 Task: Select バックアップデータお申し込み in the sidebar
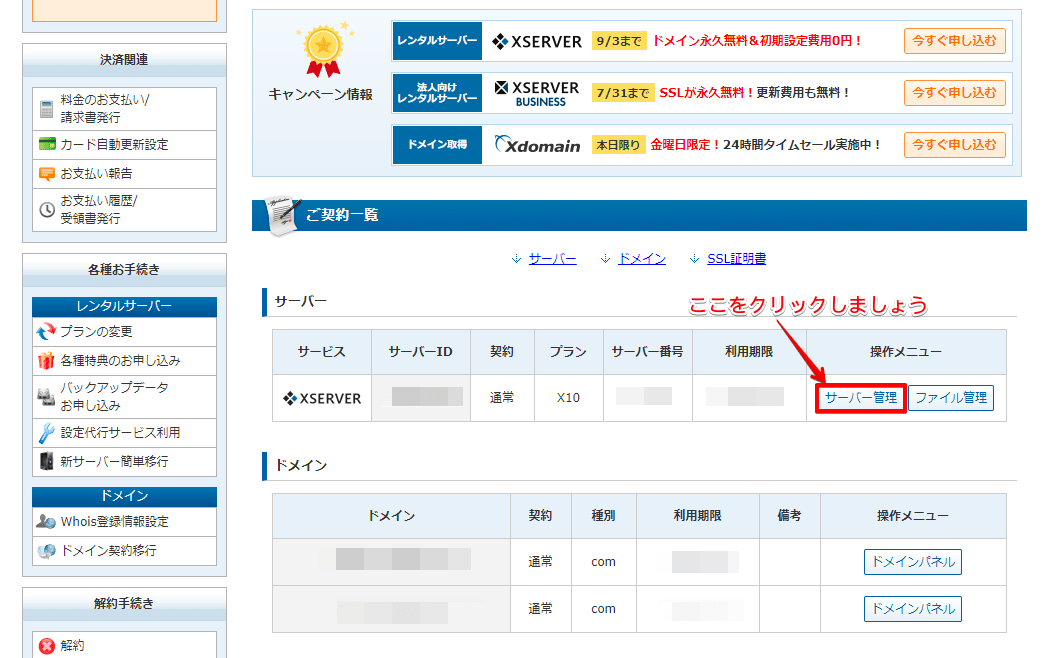pos(124,397)
